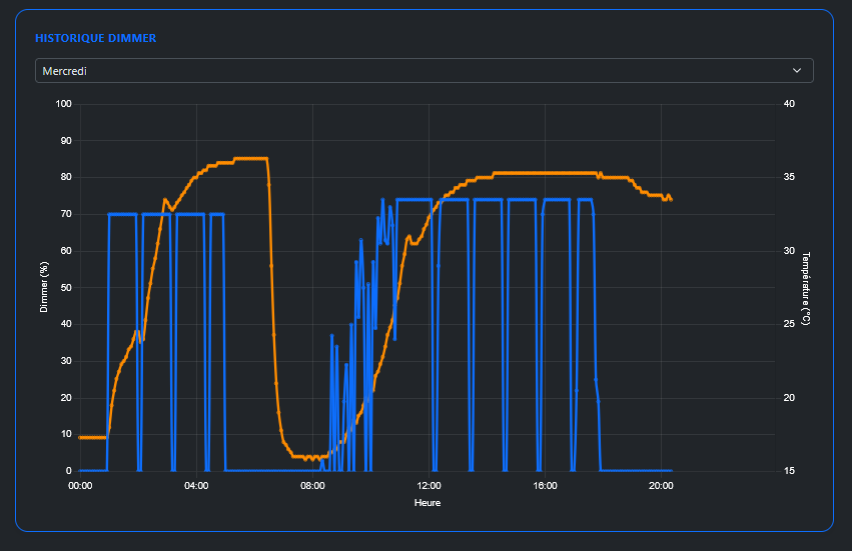Image resolution: width=852 pixels, height=551 pixels.
Task: Select the HISTORIQUE DIMMER heading
Action: [95, 38]
